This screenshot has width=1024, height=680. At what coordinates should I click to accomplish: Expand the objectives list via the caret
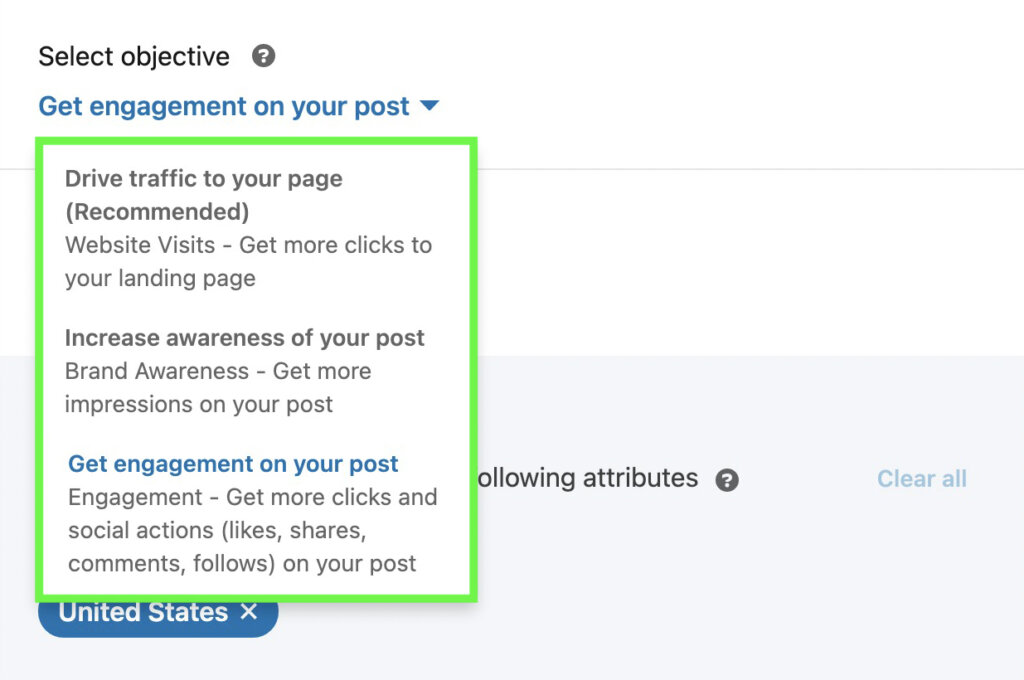point(430,106)
